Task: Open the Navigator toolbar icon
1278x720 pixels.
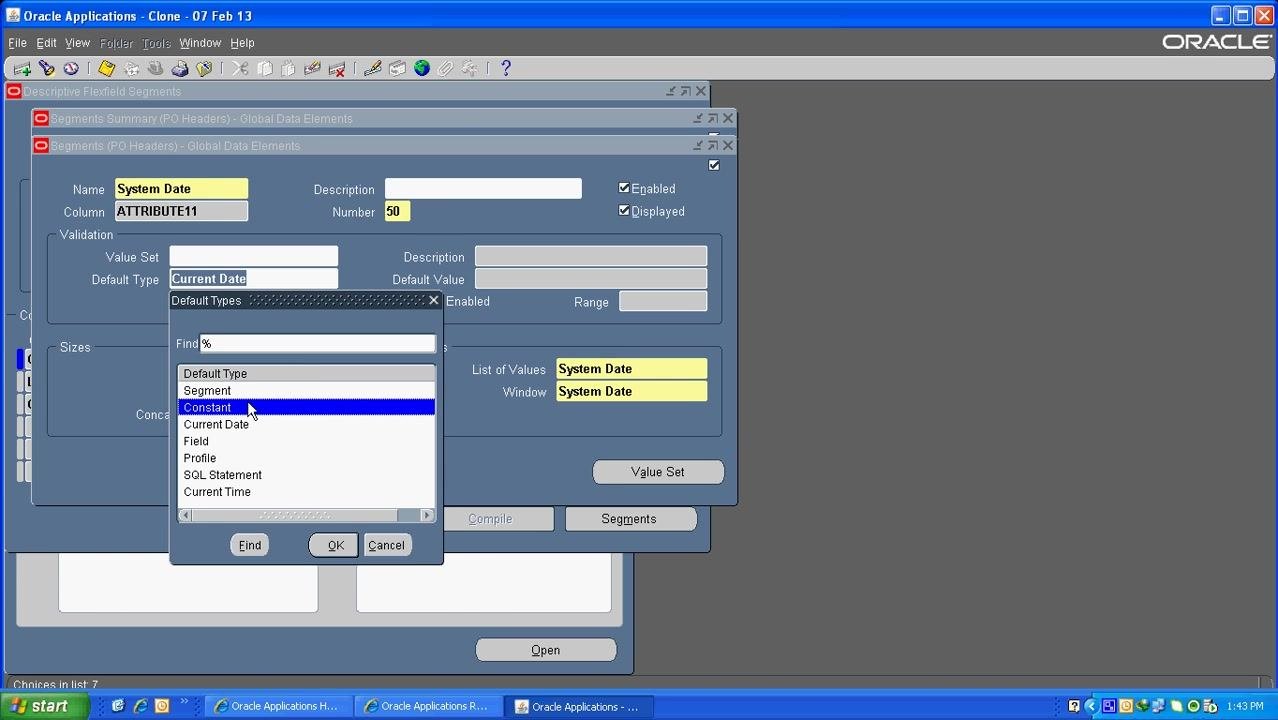Action: pos(71,69)
